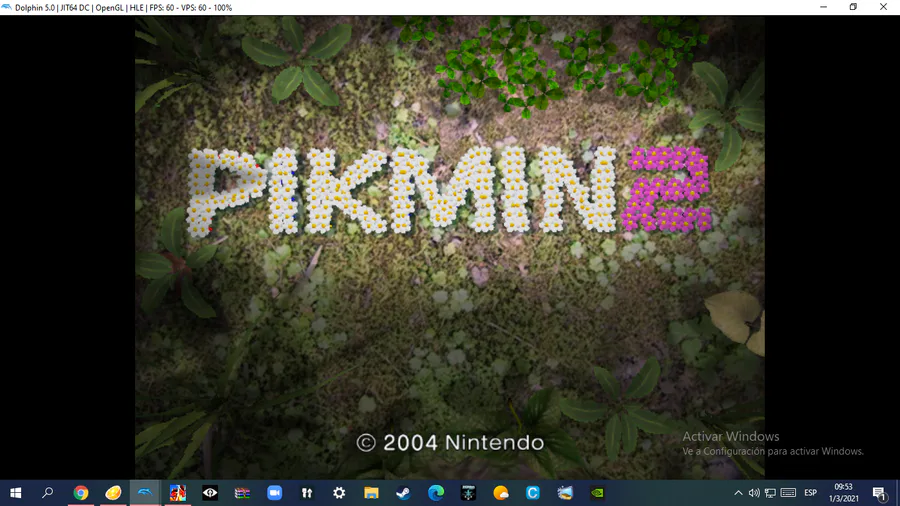Launch WinRAR from the taskbar
Viewport: 900px width, 506px height.
coord(242,493)
